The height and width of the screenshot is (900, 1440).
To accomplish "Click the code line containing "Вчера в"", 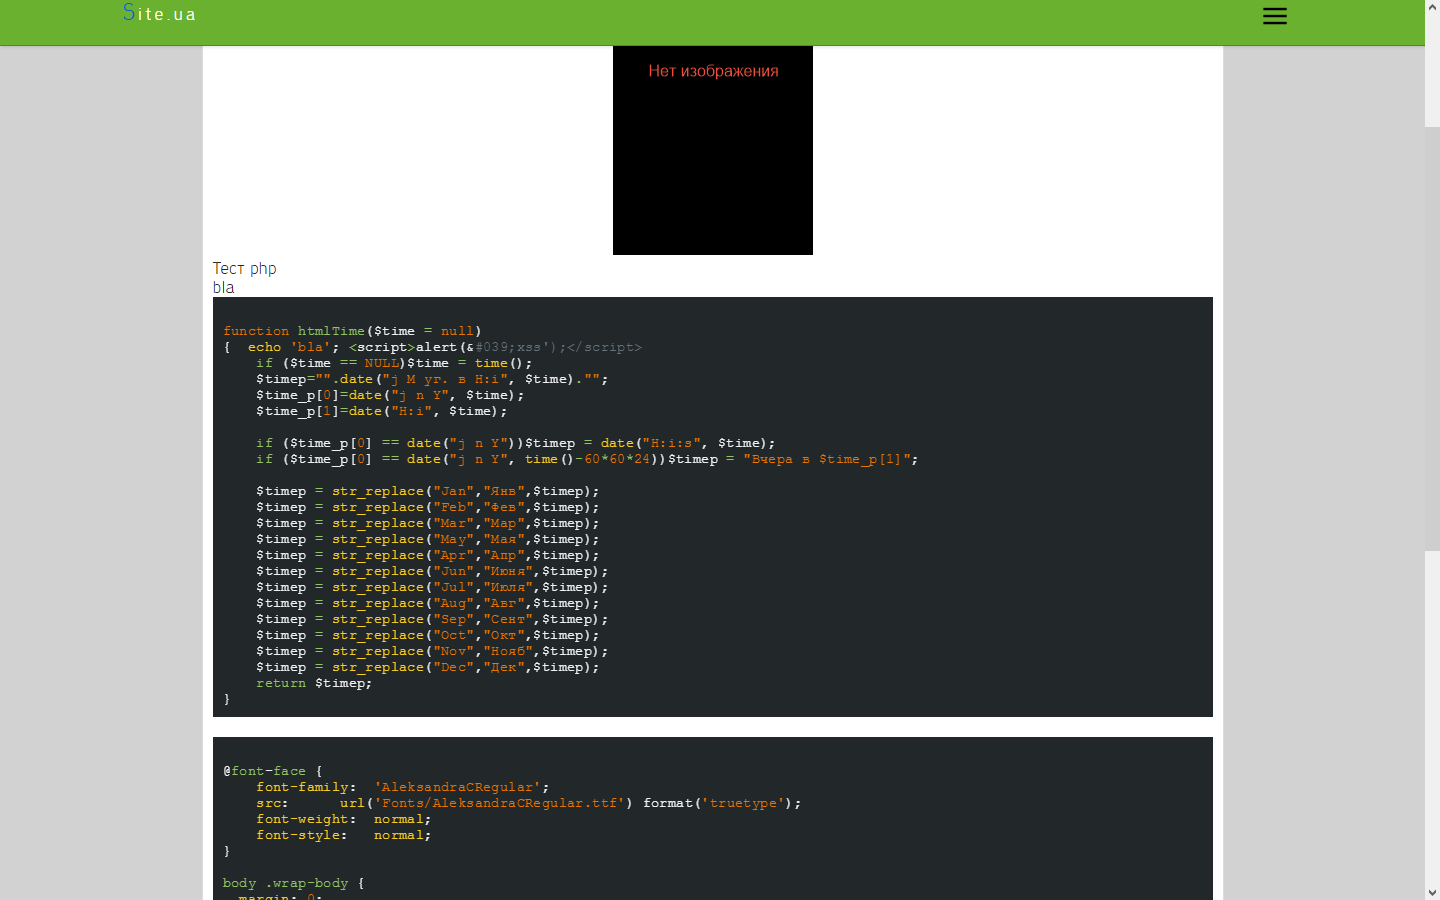I will tap(586, 459).
